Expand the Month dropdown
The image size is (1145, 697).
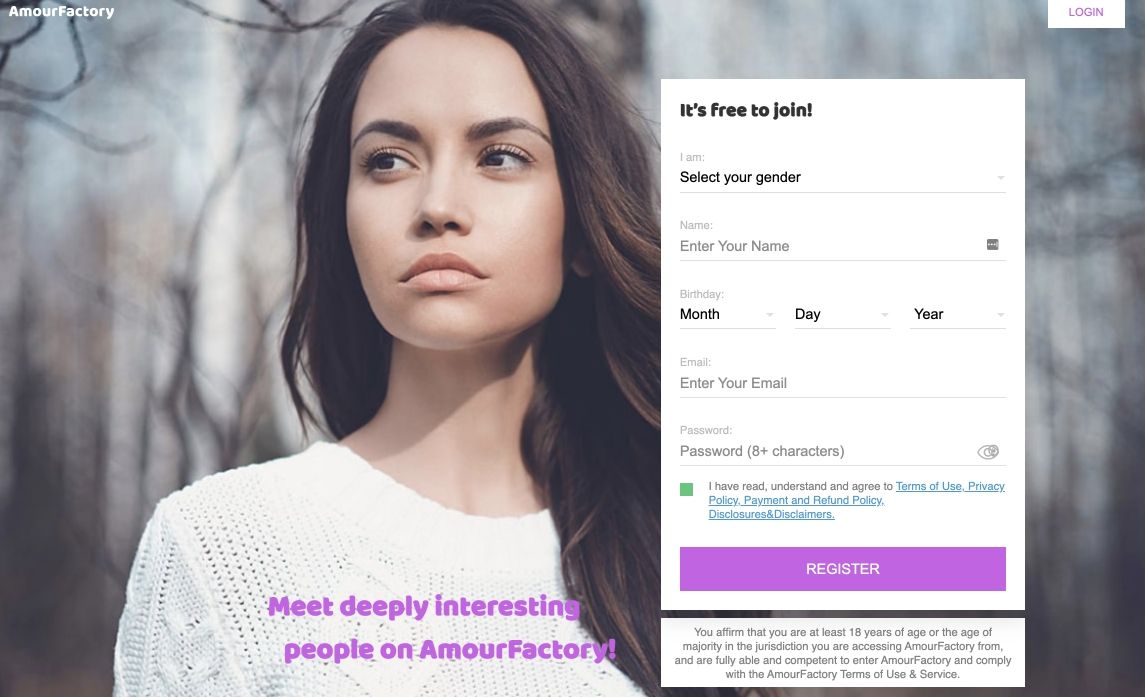pyautogui.click(x=727, y=314)
